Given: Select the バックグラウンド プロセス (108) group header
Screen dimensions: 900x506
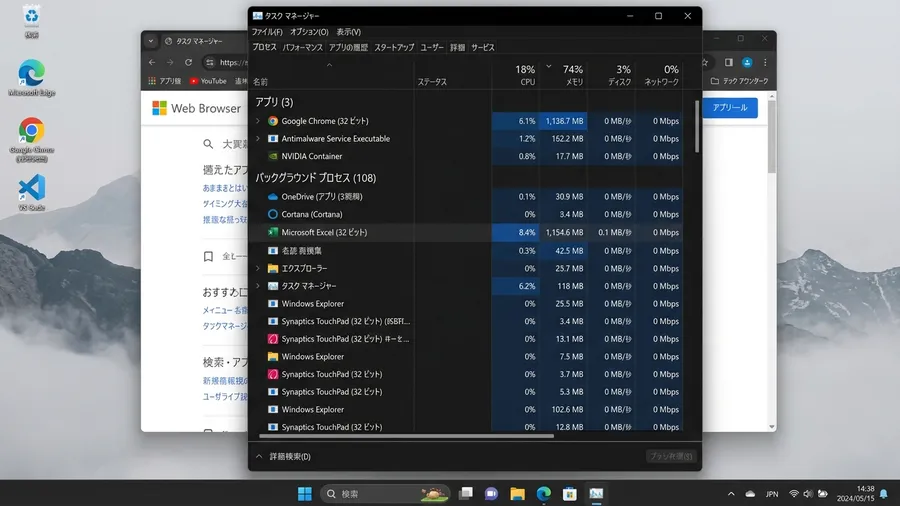Looking at the screenshot, I should pos(316,178).
